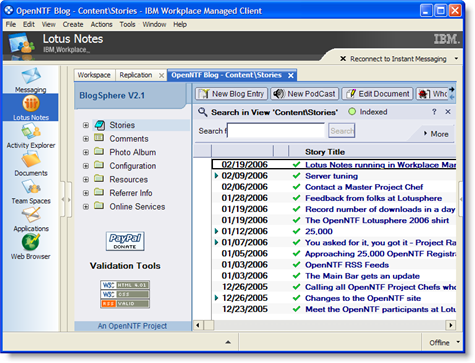Expand the 01/12/2006 row twistie
This screenshot has width=475, height=363.
(x=216, y=231)
